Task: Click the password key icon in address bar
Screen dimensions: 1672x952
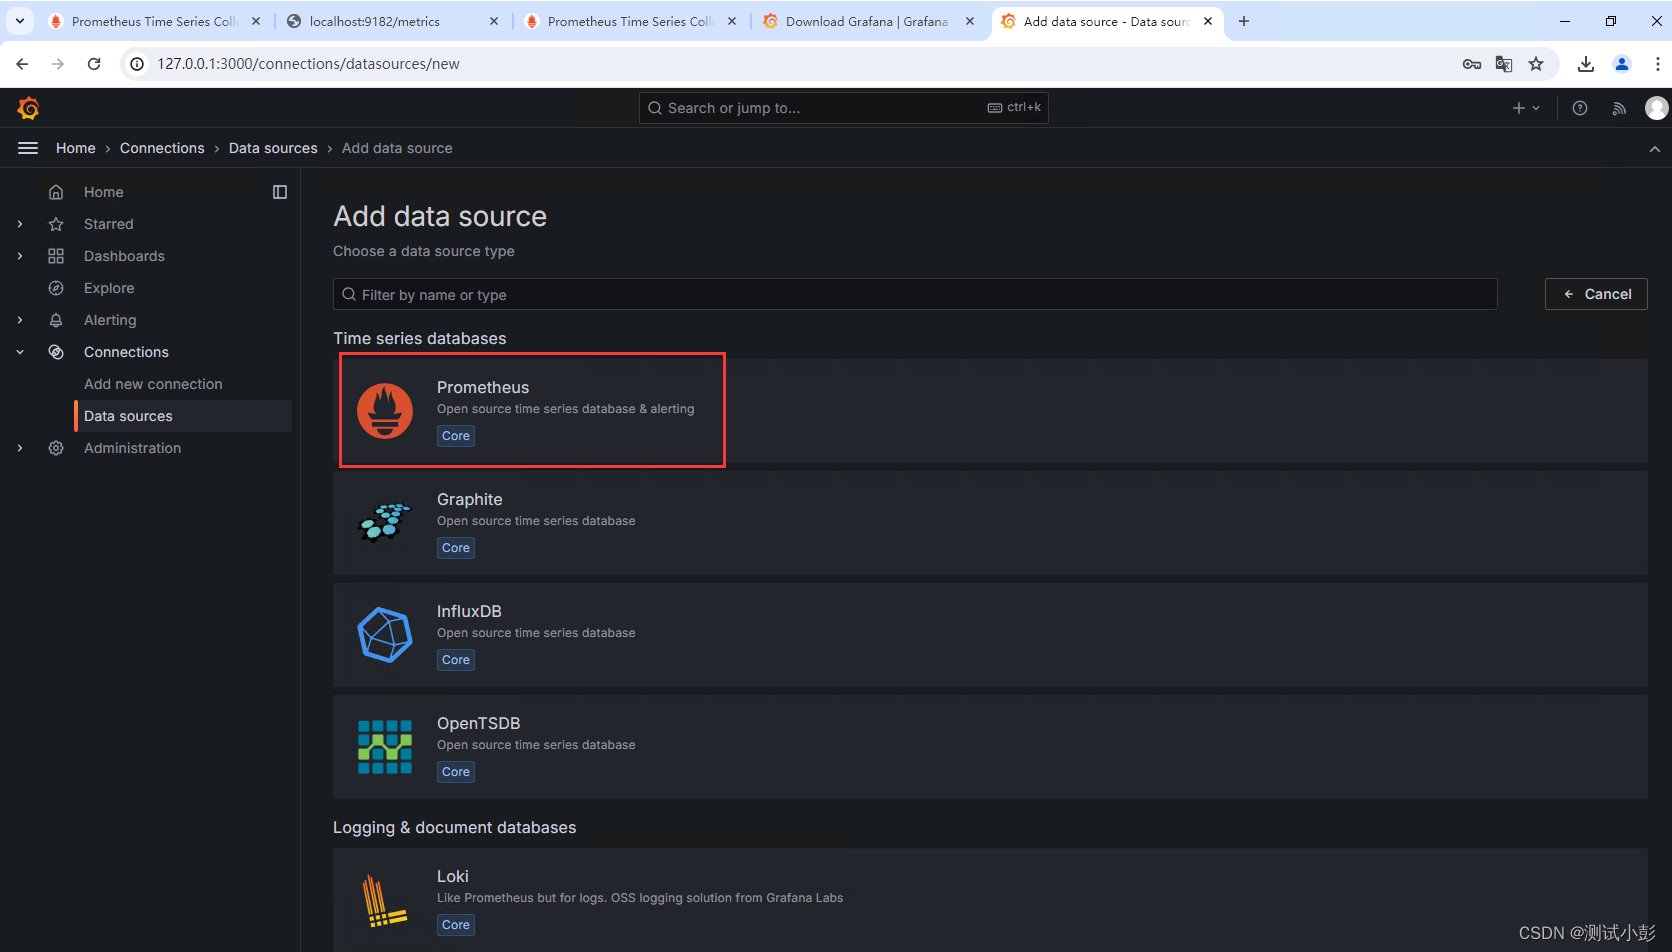Action: coord(1472,64)
